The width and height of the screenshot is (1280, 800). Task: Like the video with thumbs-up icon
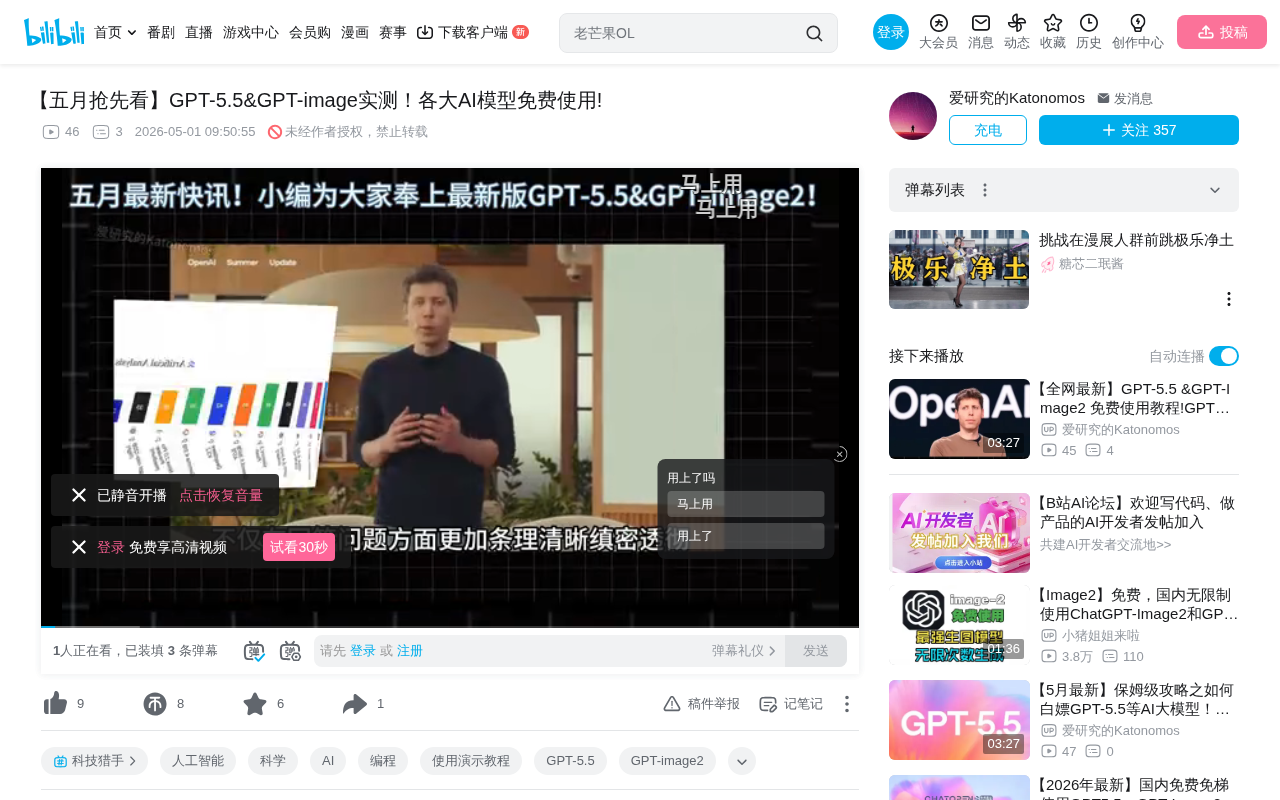[56, 704]
